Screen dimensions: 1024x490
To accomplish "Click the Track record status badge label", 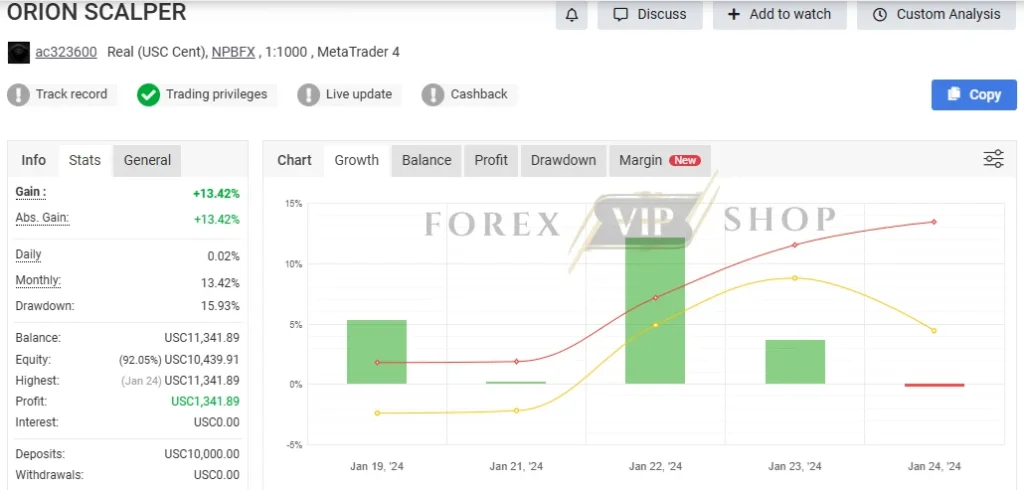I will pos(71,95).
